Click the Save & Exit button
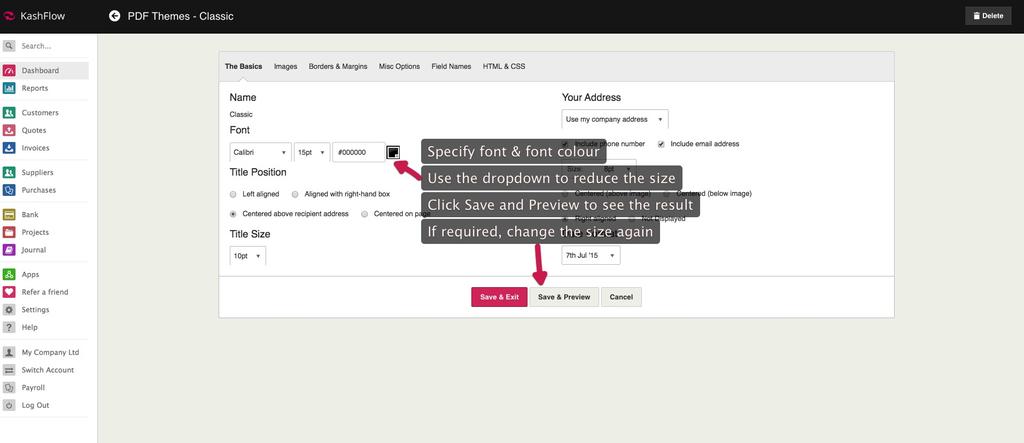Screen dimensions: 1024x443 pos(499,297)
